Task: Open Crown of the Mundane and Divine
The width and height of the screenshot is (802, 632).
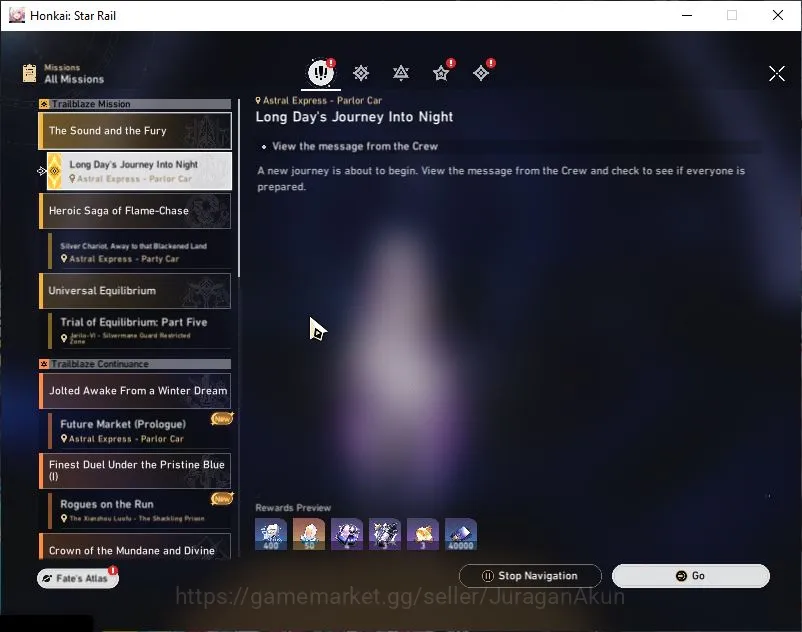Action: pos(135,546)
